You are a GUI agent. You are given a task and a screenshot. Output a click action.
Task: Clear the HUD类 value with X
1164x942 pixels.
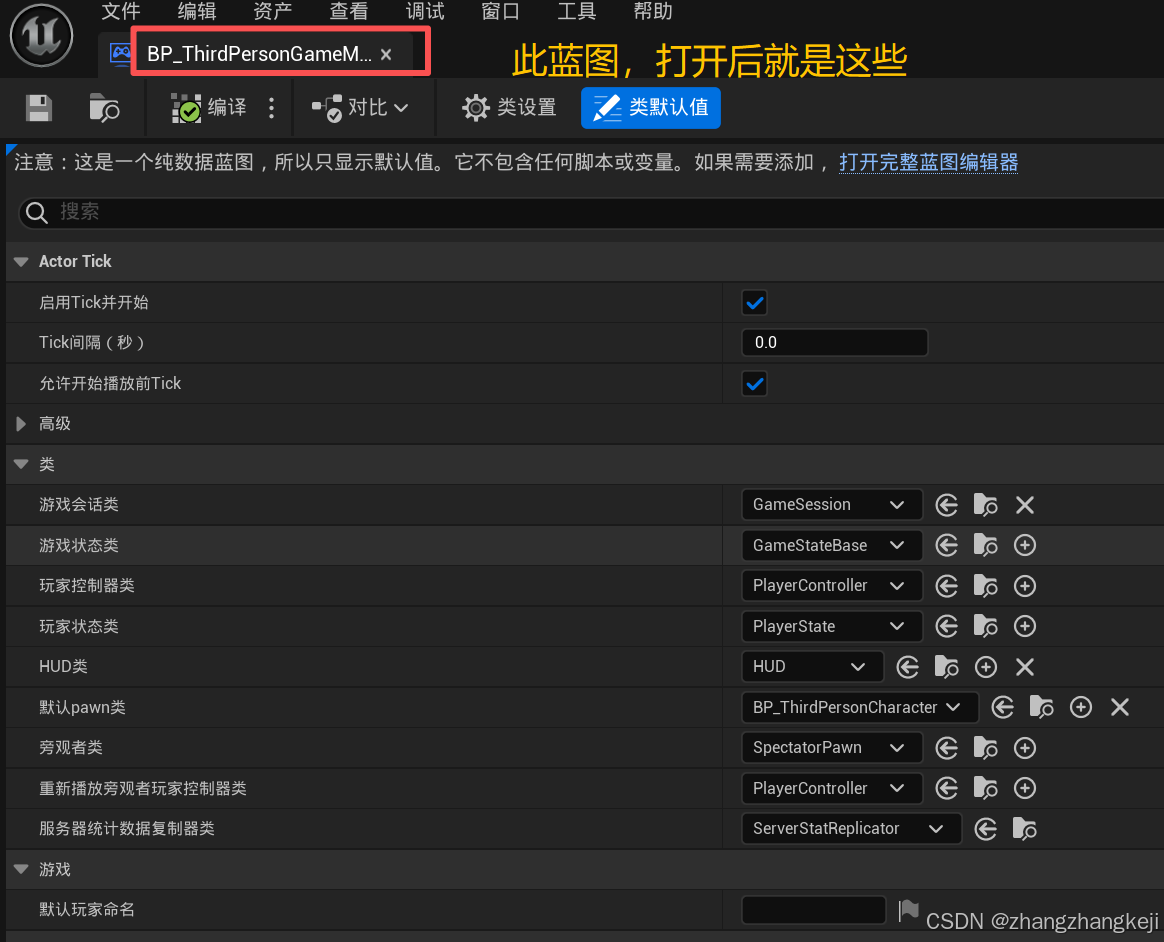(1024, 667)
